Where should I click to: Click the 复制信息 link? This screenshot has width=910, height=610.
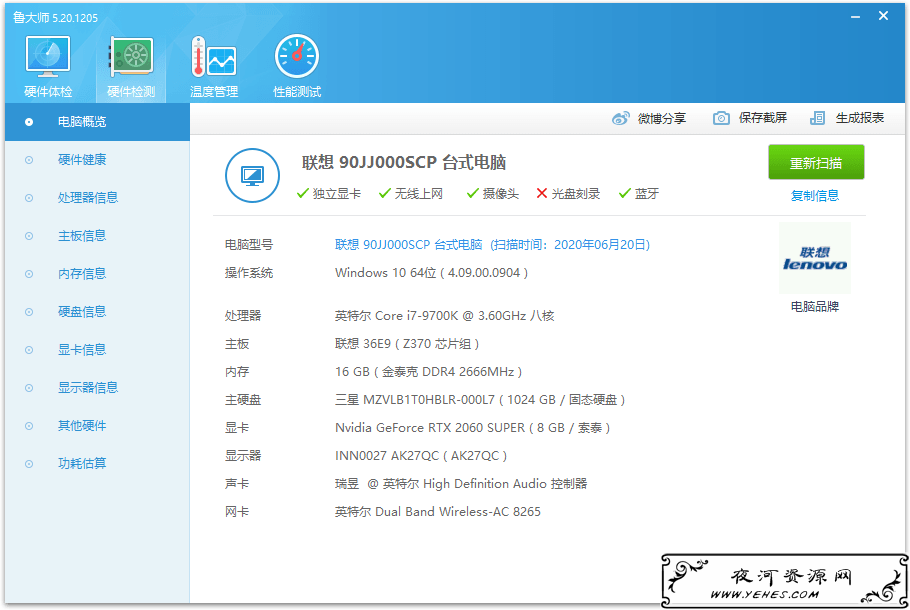pyautogui.click(x=815, y=196)
